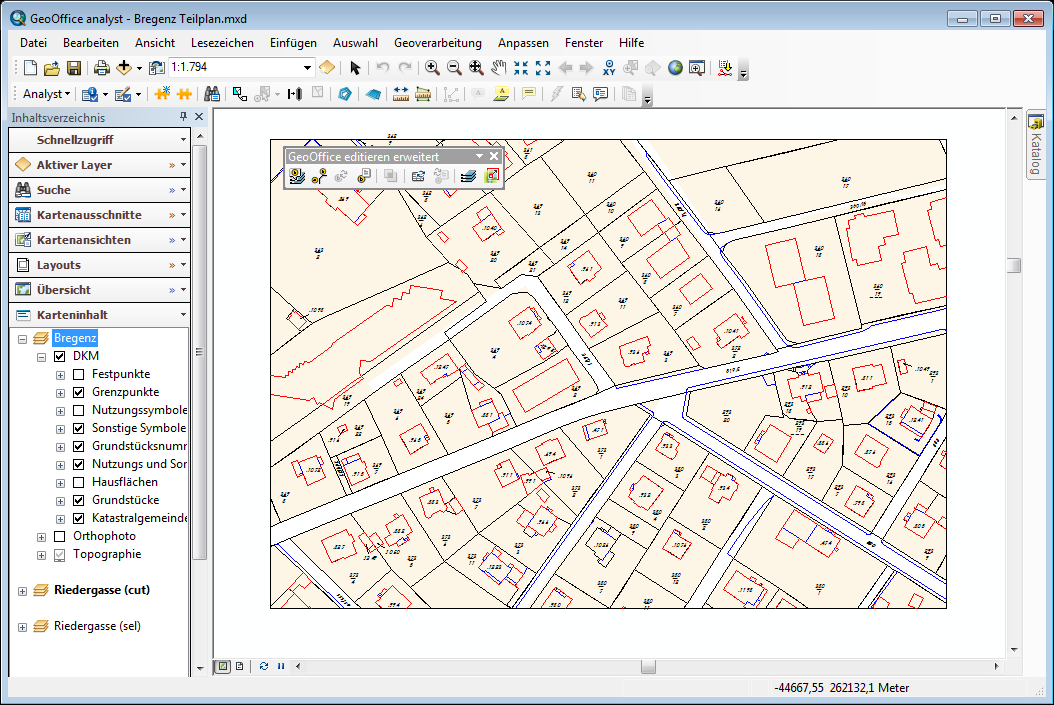
Task: Click the first icon in GeoOffice editieren erweitert
Action: (x=296, y=176)
